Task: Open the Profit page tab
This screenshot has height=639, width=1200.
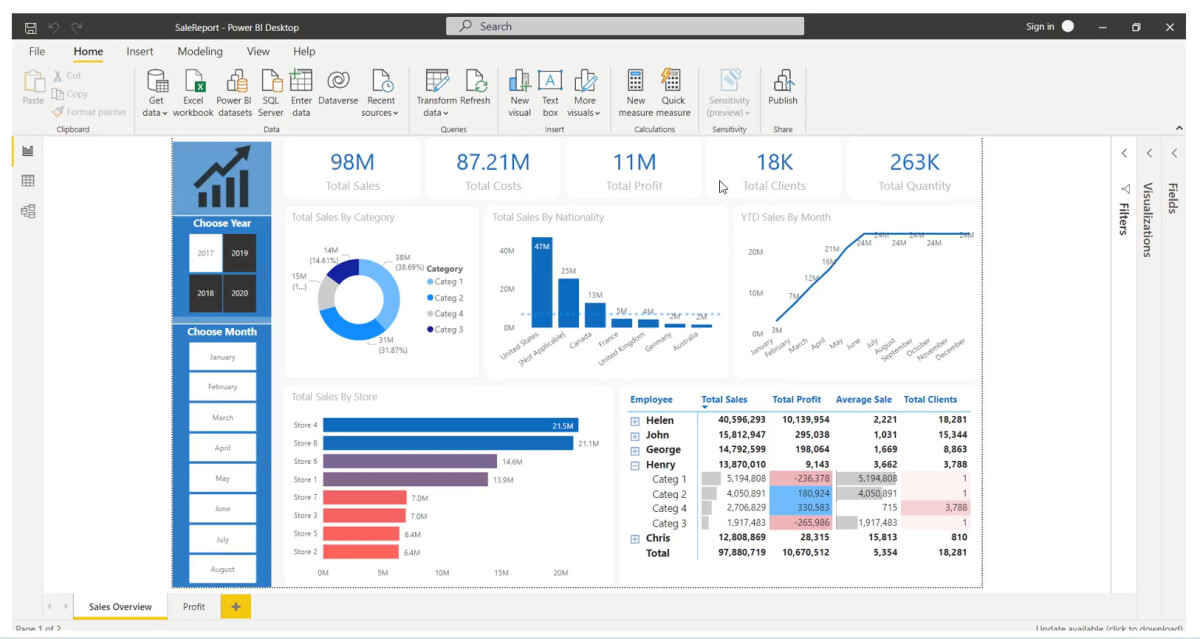Action: point(193,606)
